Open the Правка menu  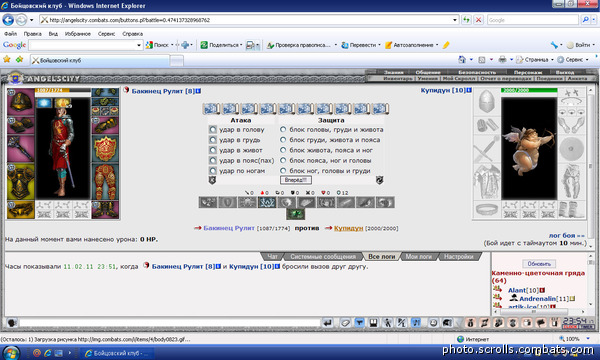(x=33, y=34)
